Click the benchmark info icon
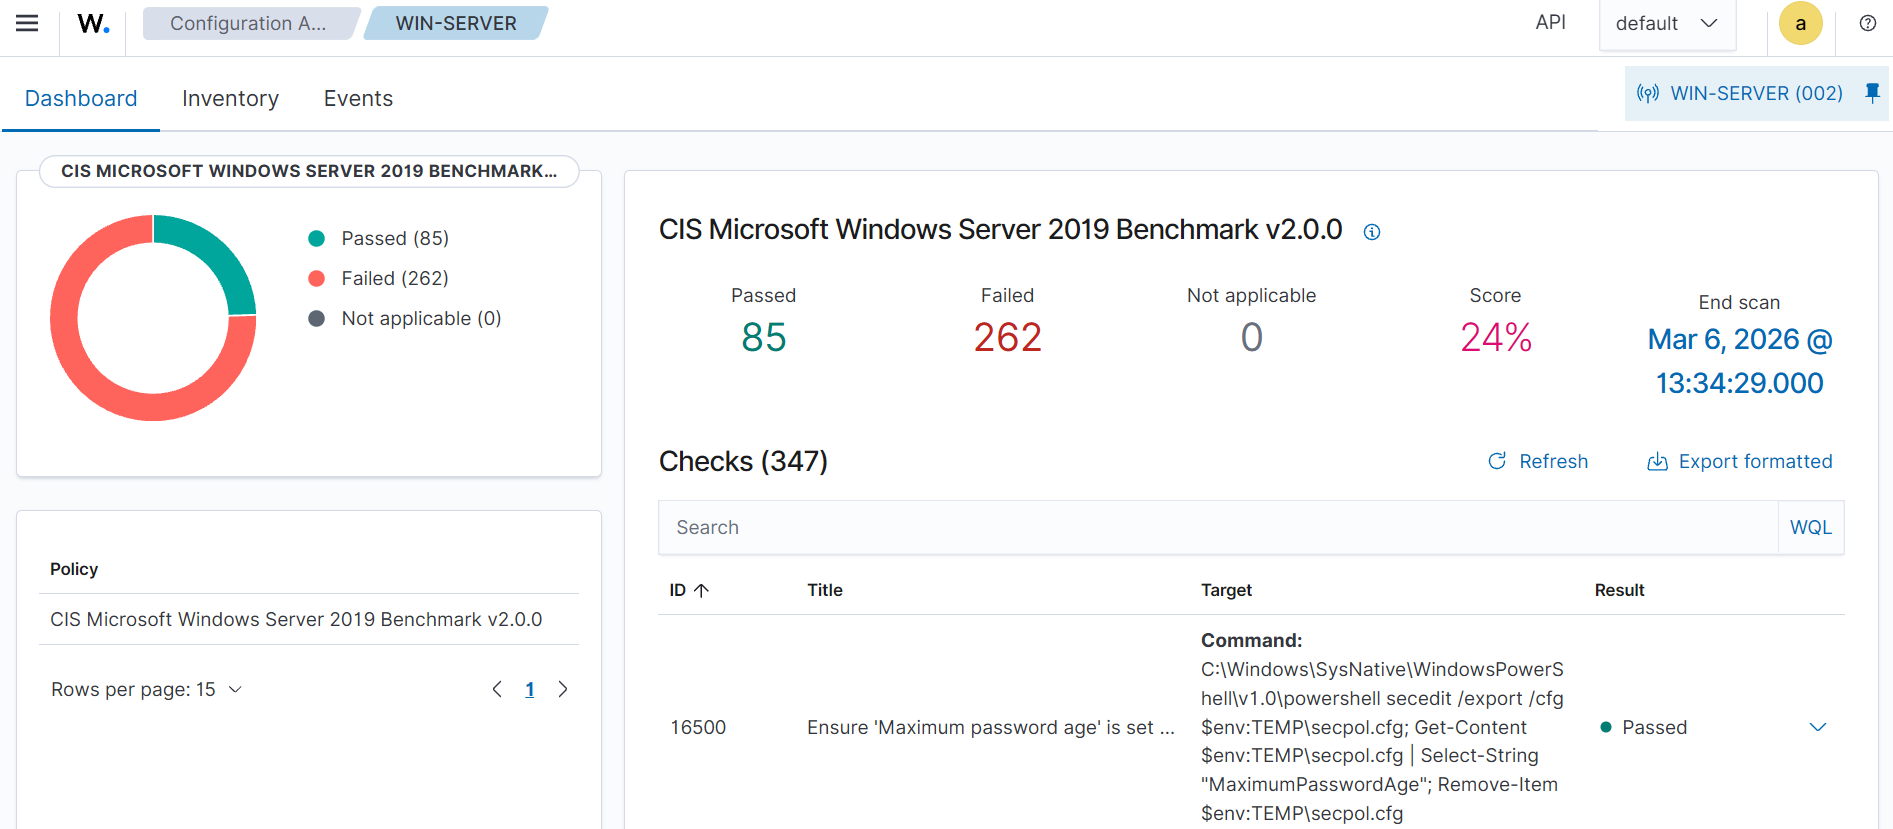Viewport: 1893px width, 829px height. click(x=1372, y=232)
